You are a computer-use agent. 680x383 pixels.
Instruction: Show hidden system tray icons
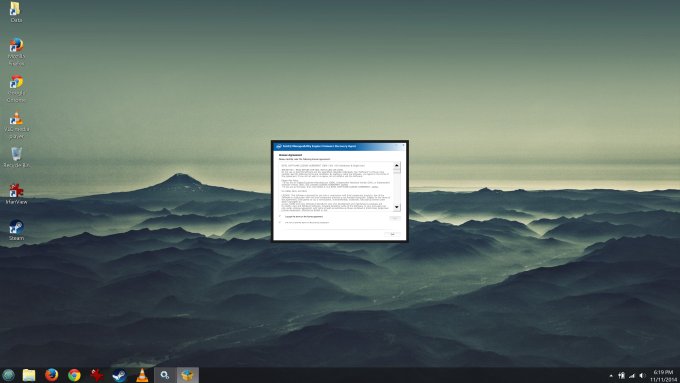(x=611, y=376)
